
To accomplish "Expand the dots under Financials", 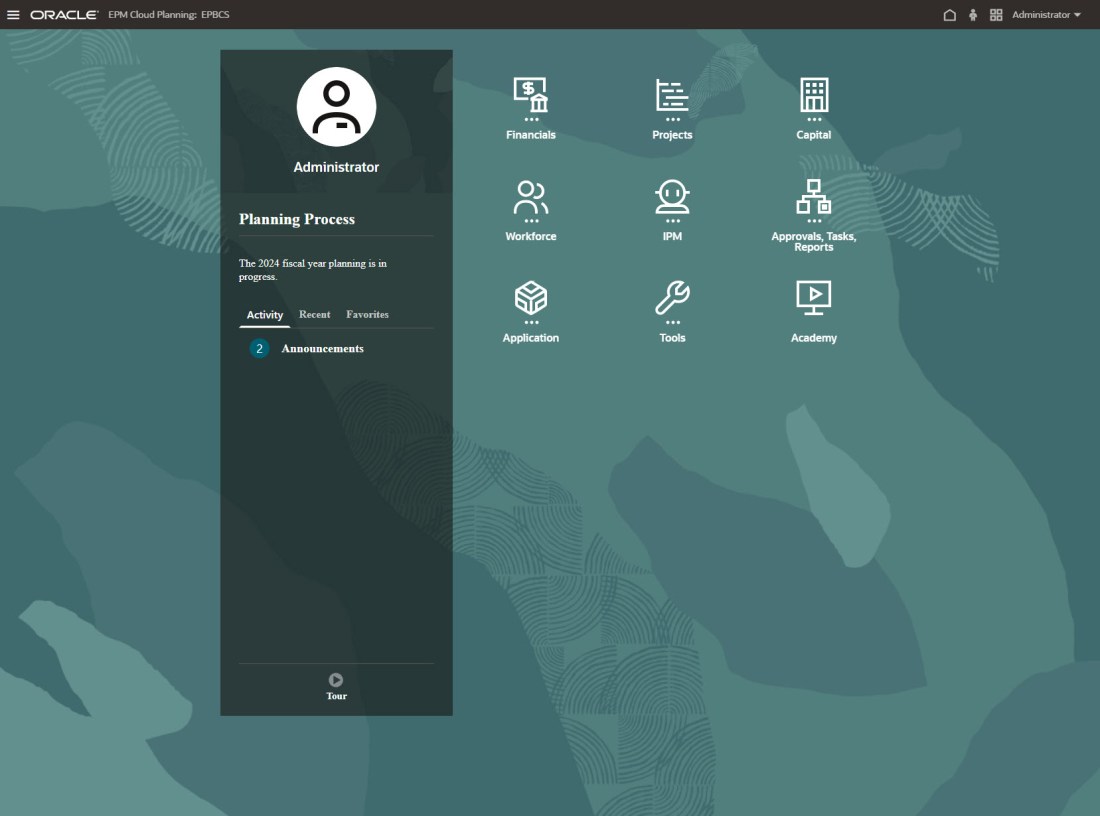I will click(x=531, y=120).
